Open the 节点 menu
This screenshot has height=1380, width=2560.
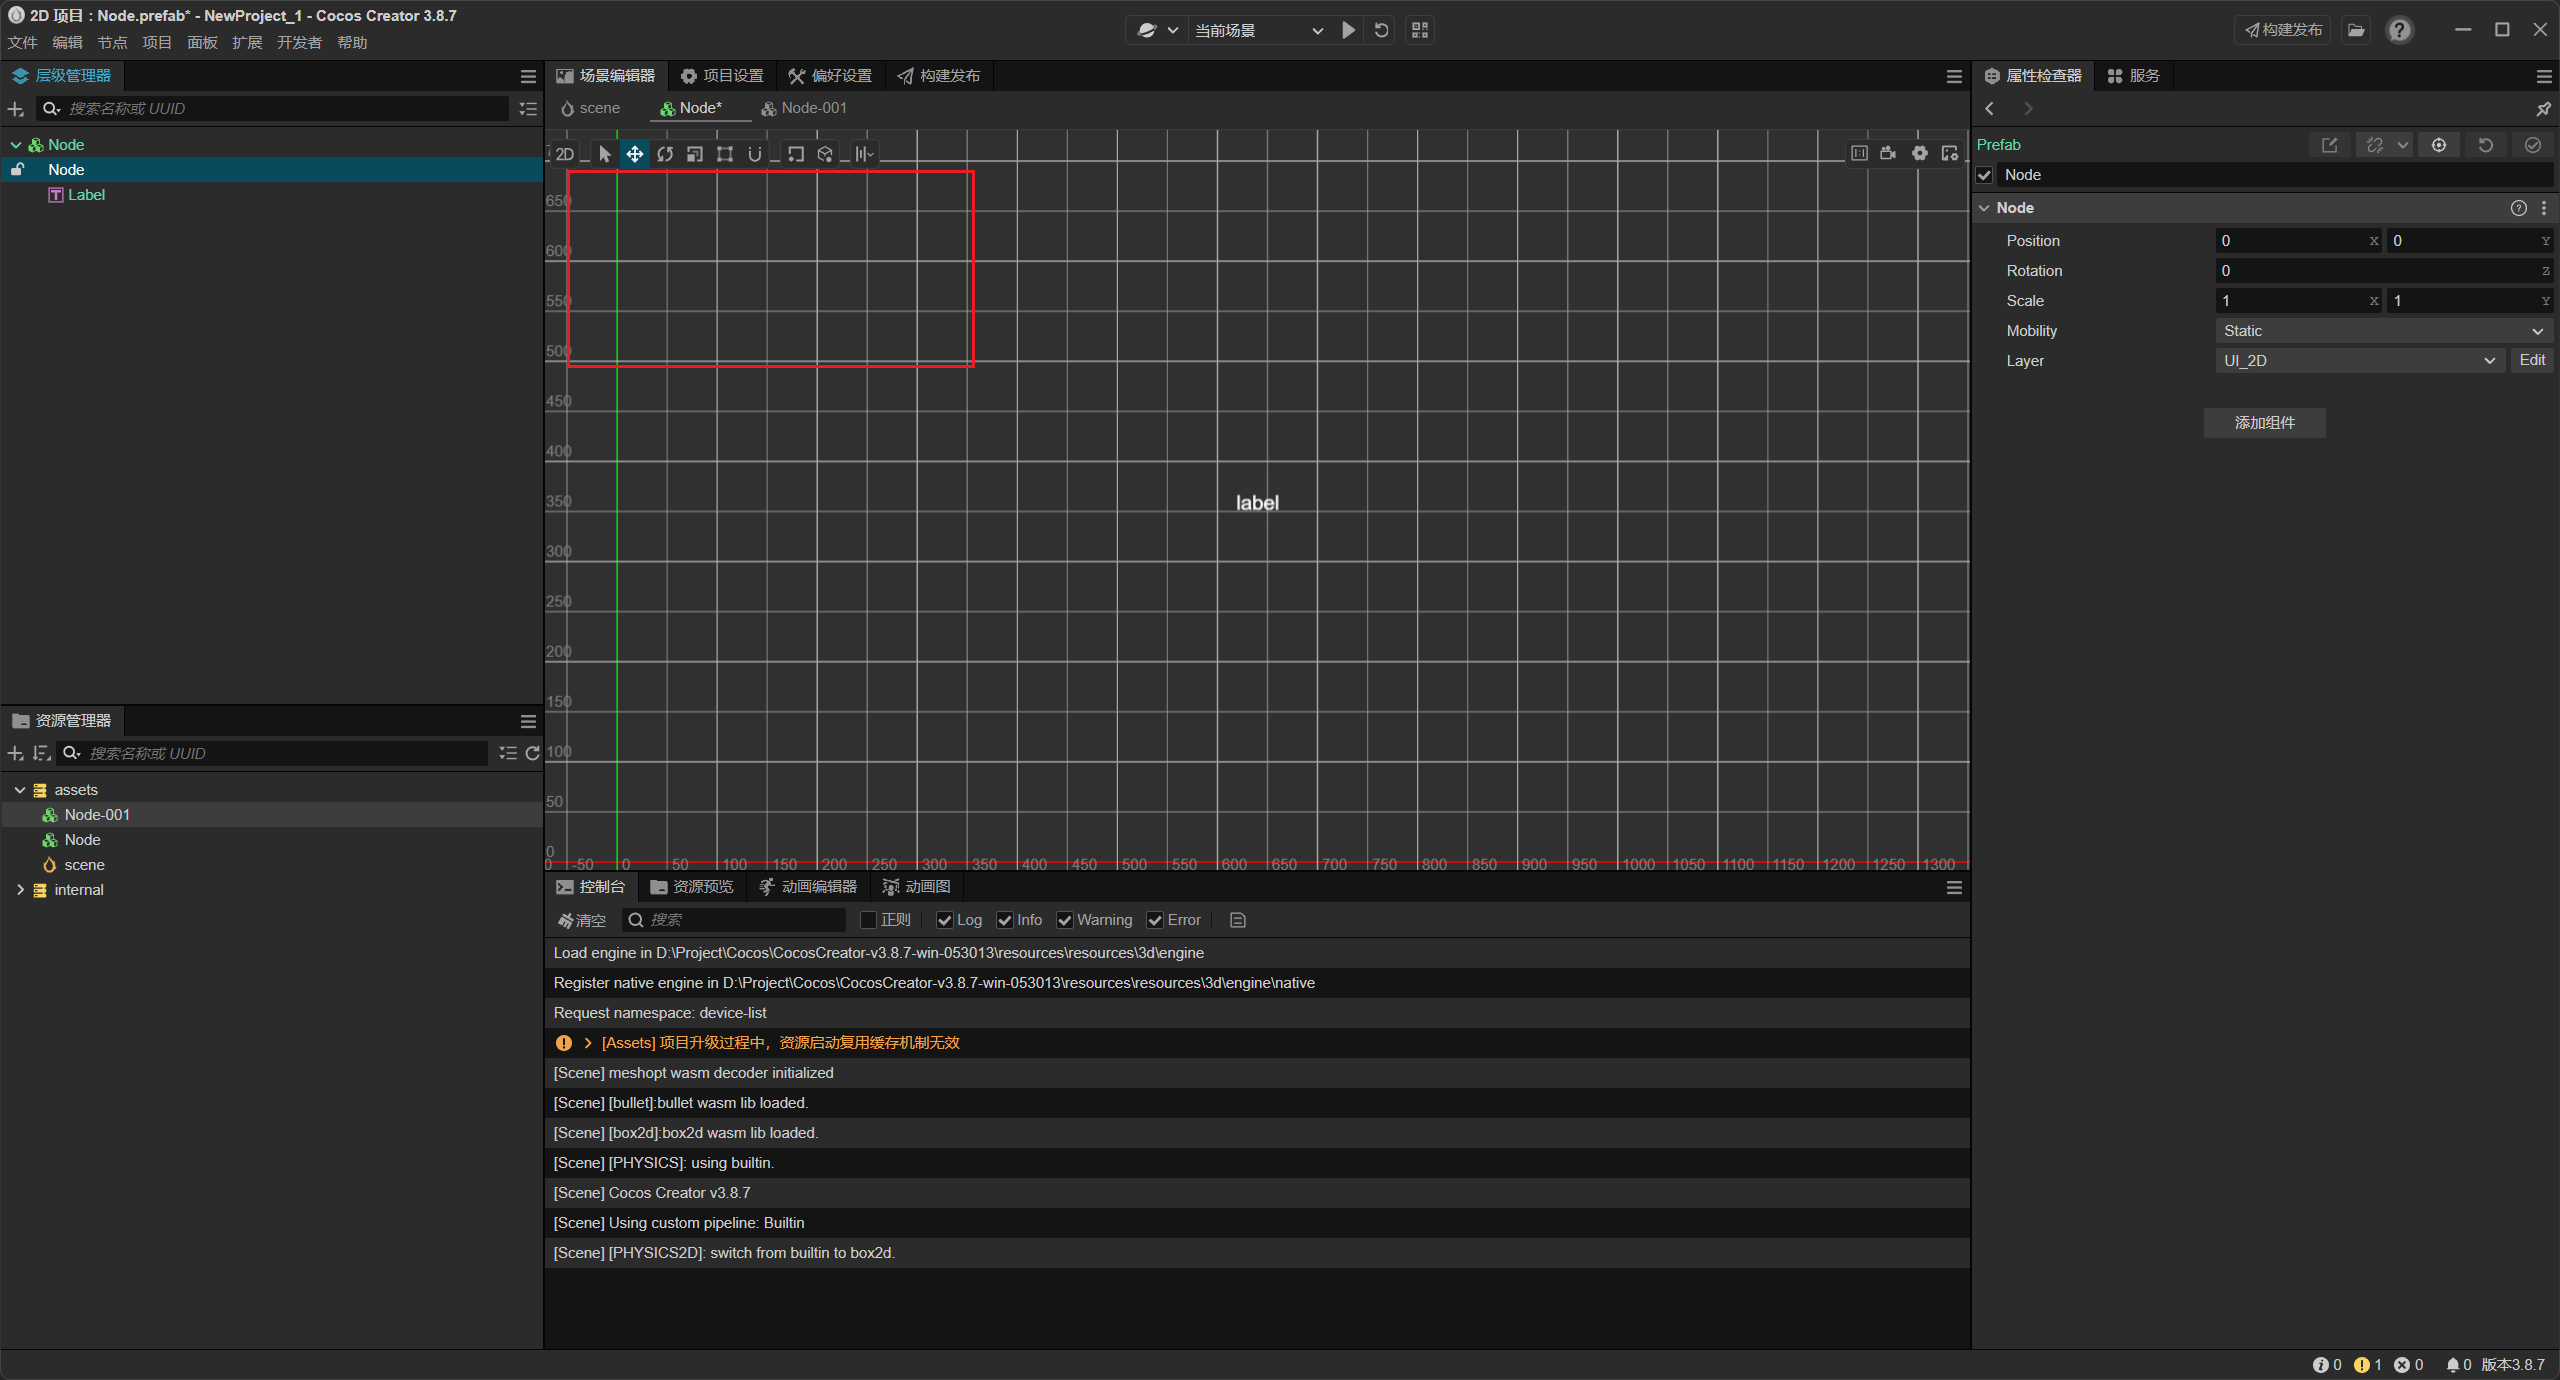click(x=111, y=42)
